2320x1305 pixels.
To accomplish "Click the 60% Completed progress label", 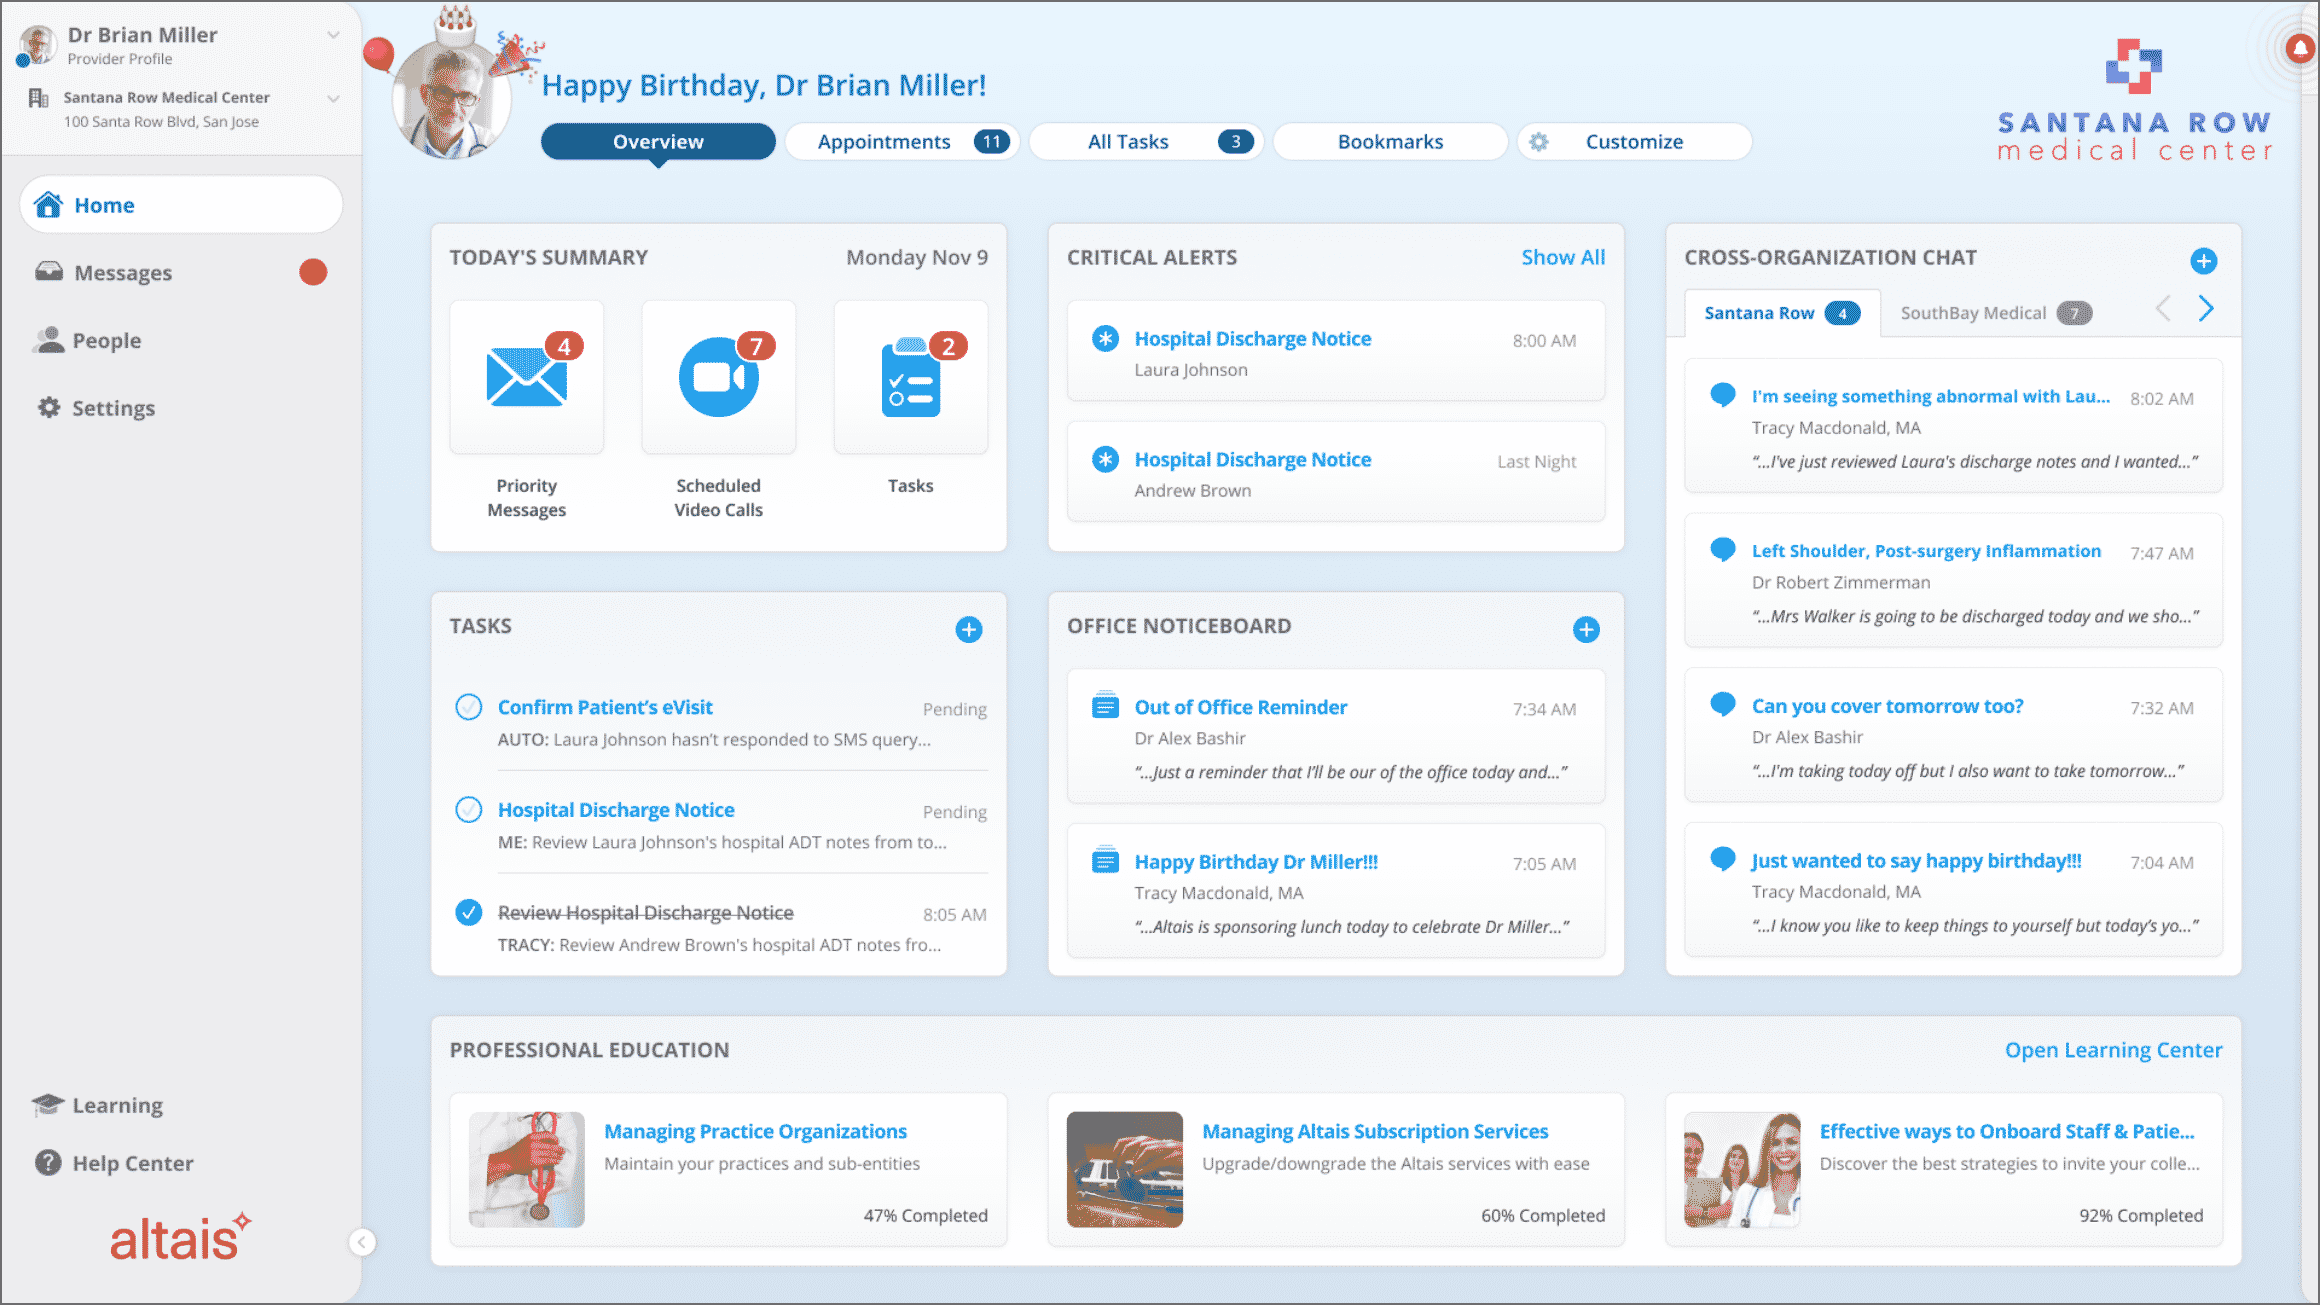I will [1543, 1215].
